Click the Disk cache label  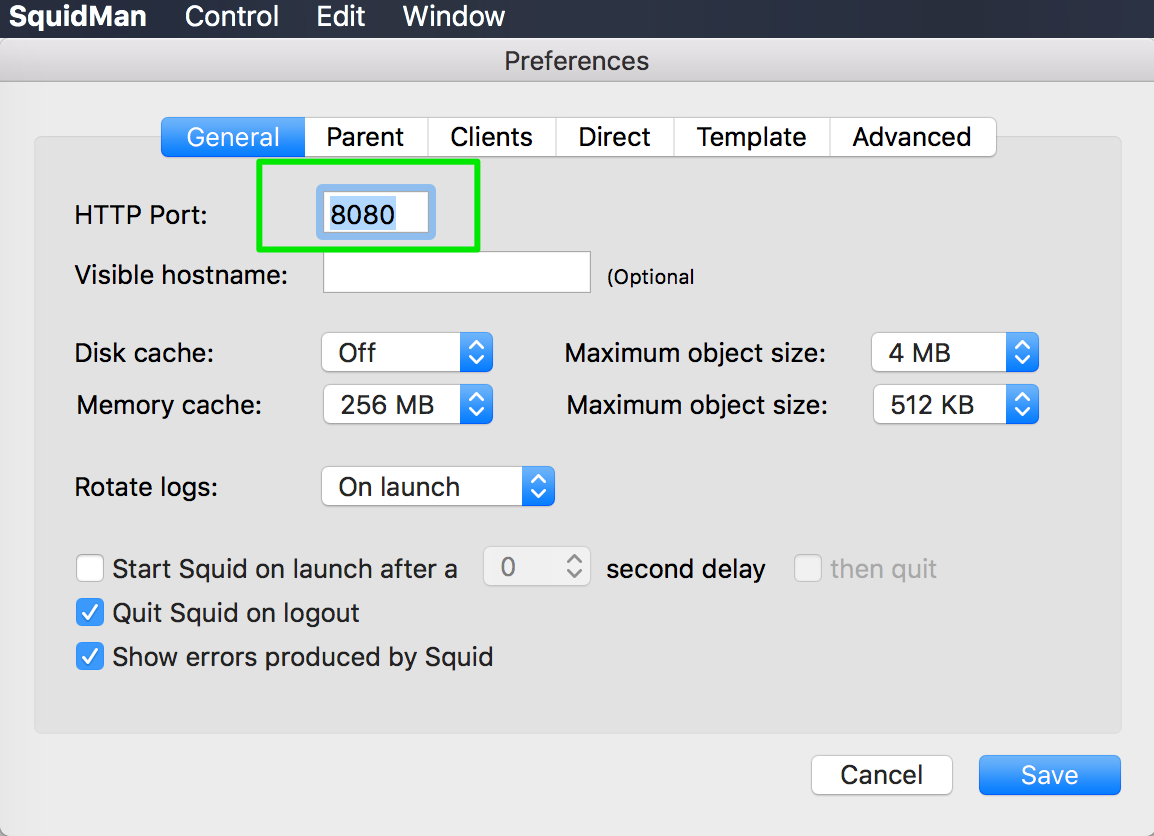[144, 353]
